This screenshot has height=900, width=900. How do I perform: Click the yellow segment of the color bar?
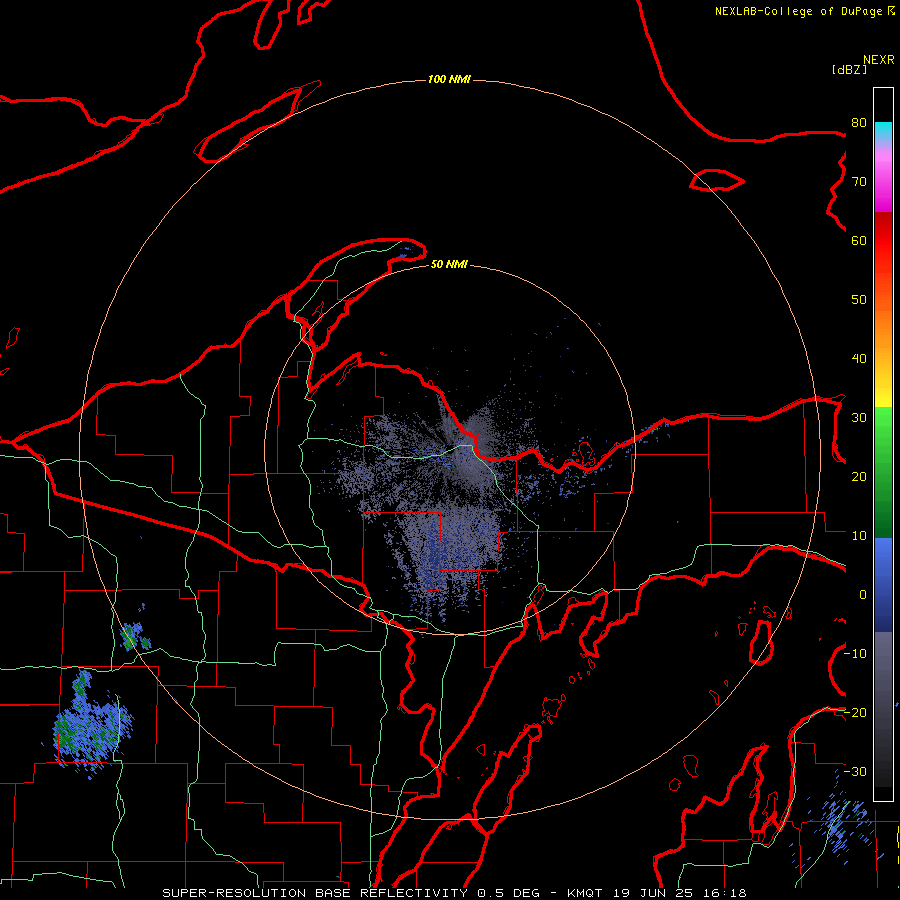[883, 393]
